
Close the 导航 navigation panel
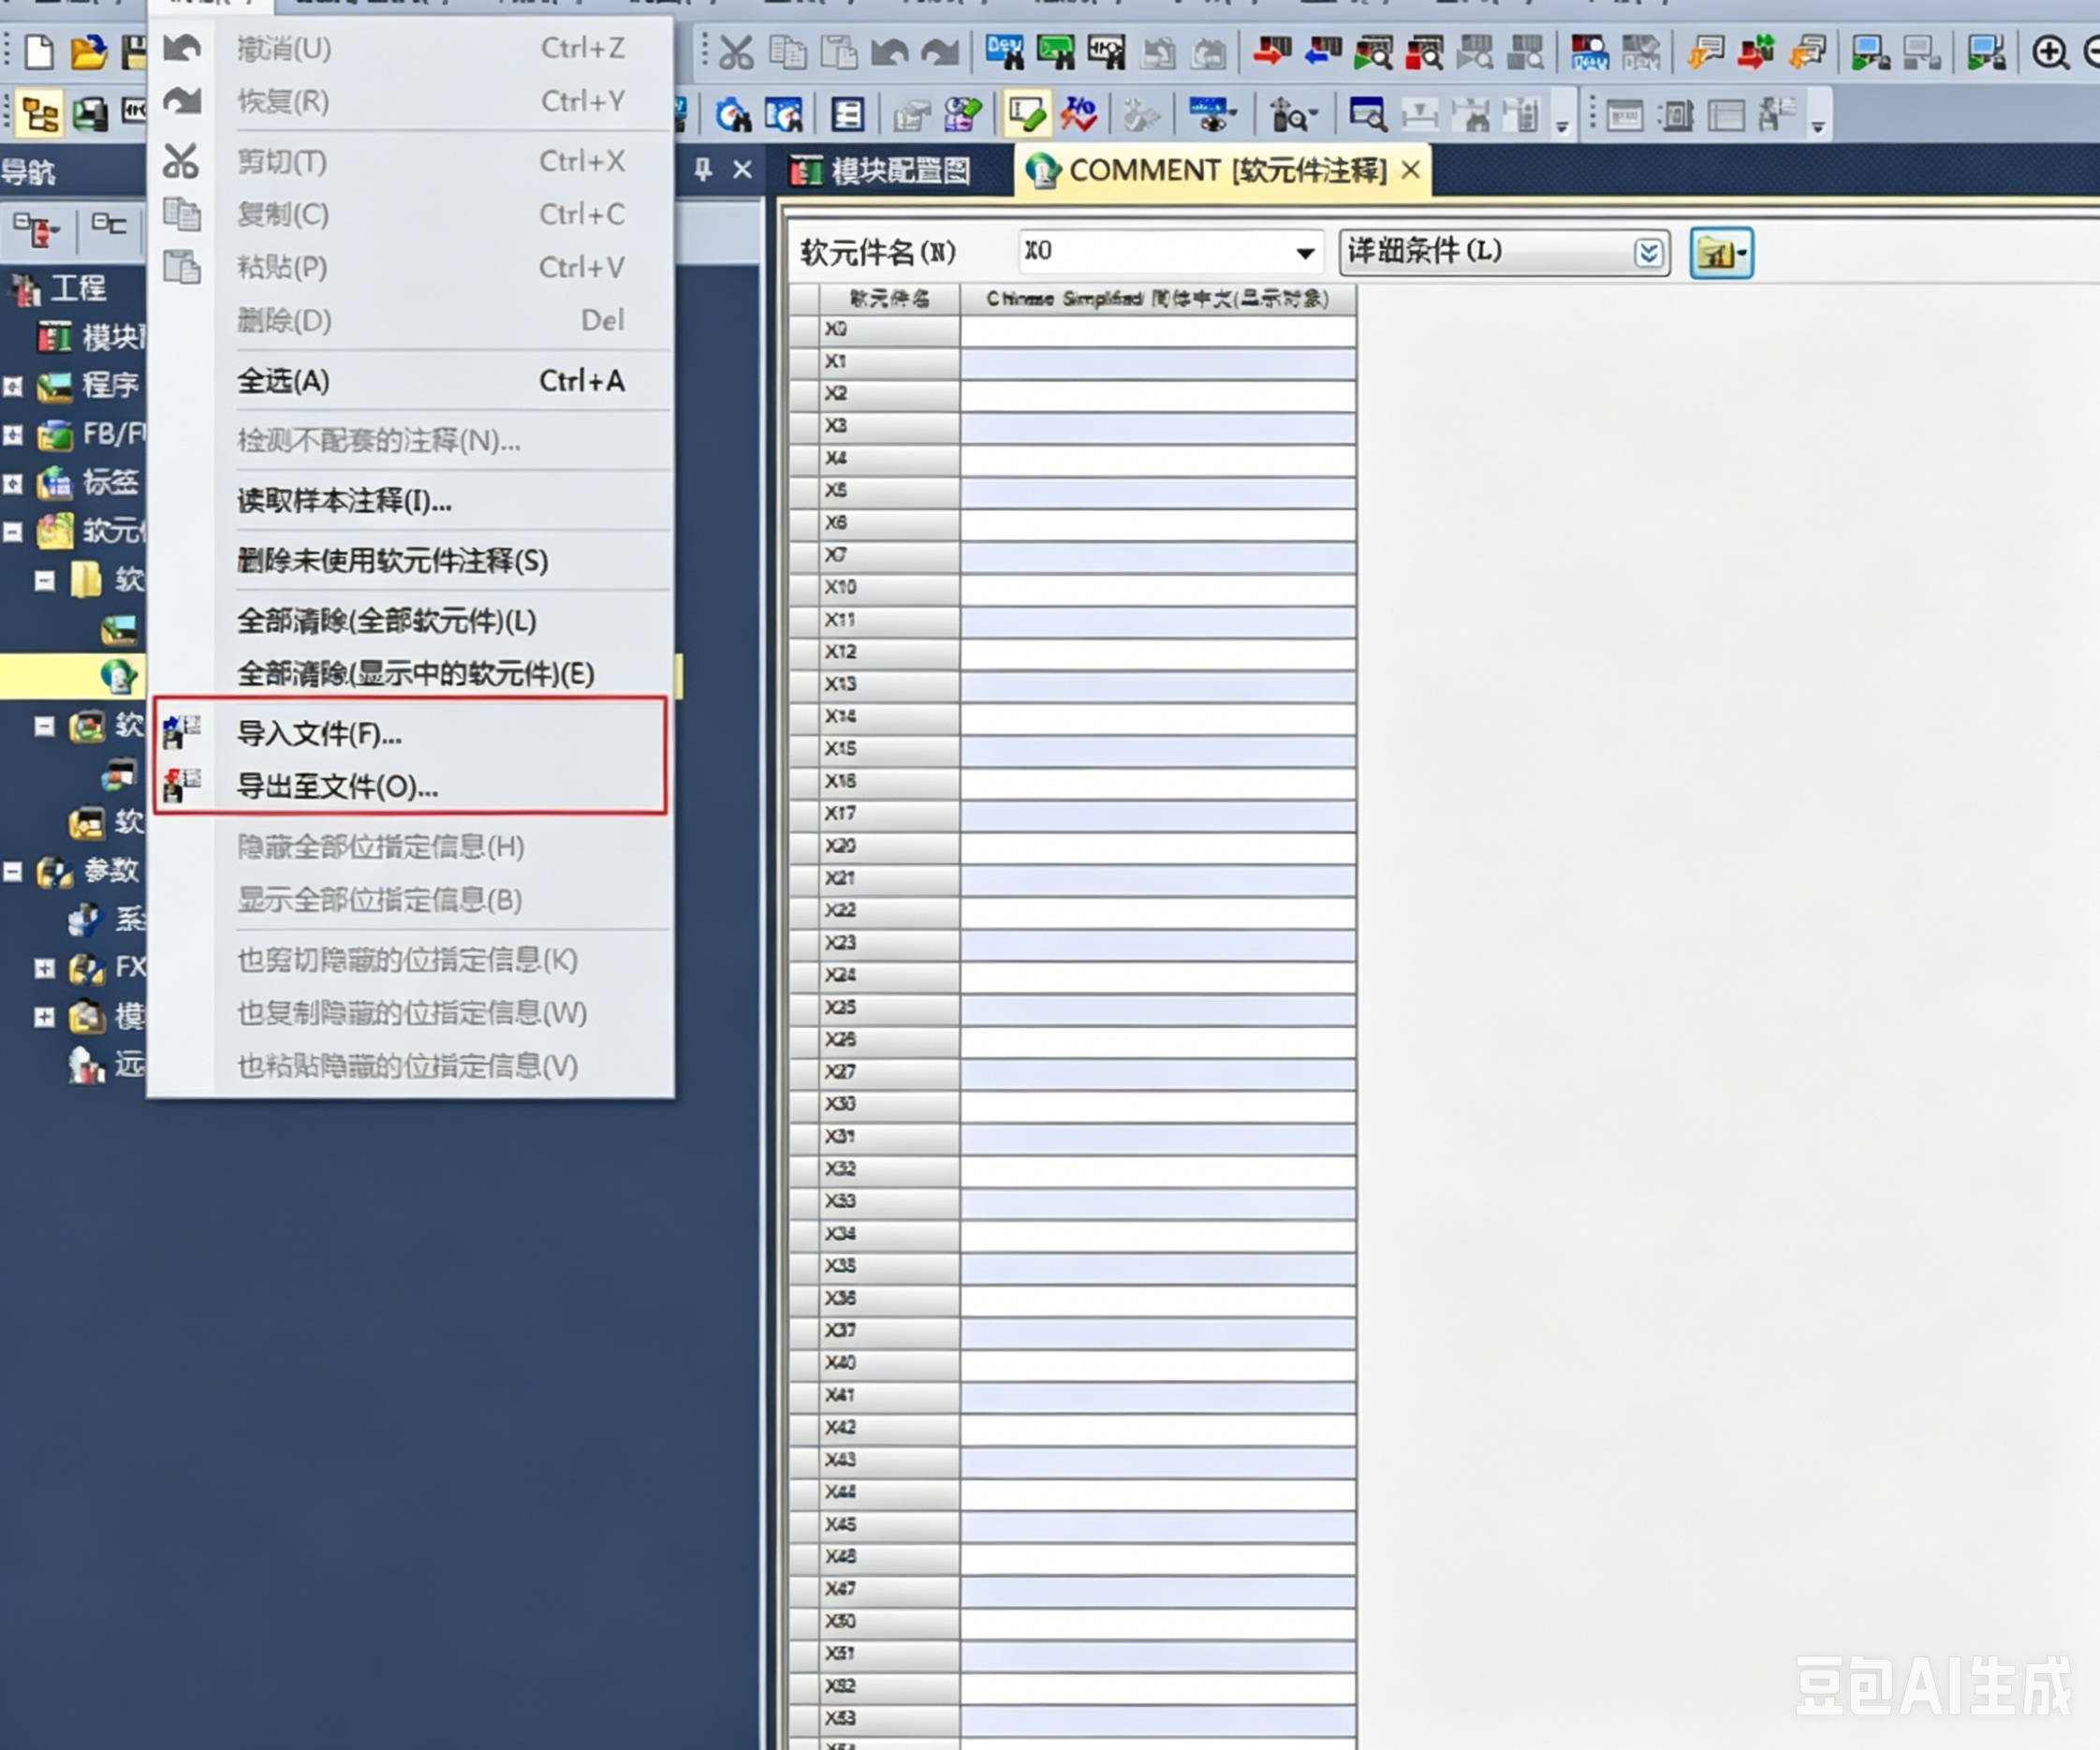point(742,170)
